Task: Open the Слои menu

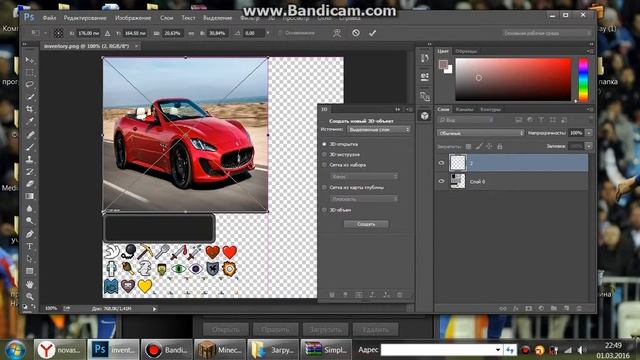Action: point(167,18)
